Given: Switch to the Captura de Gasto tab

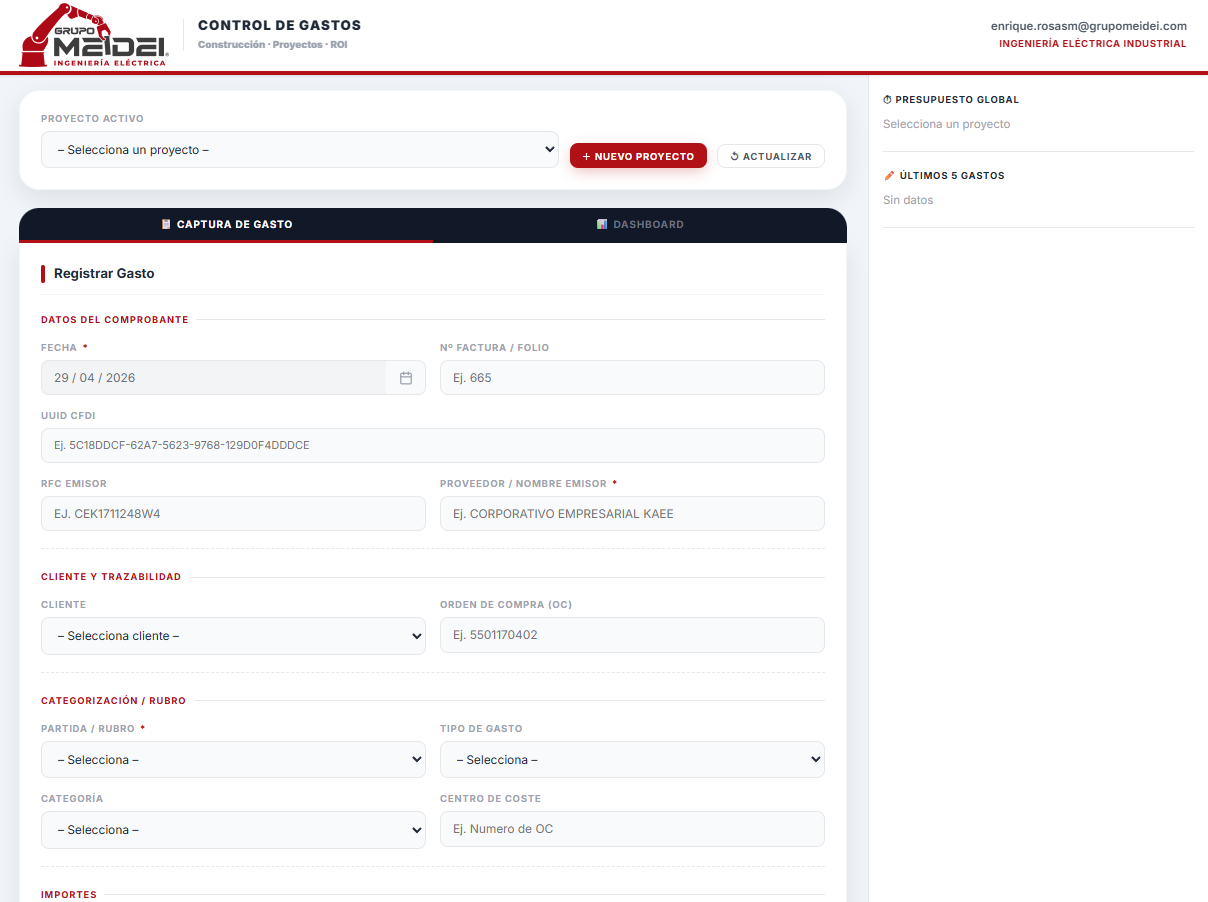Looking at the screenshot, I should 226,225.
